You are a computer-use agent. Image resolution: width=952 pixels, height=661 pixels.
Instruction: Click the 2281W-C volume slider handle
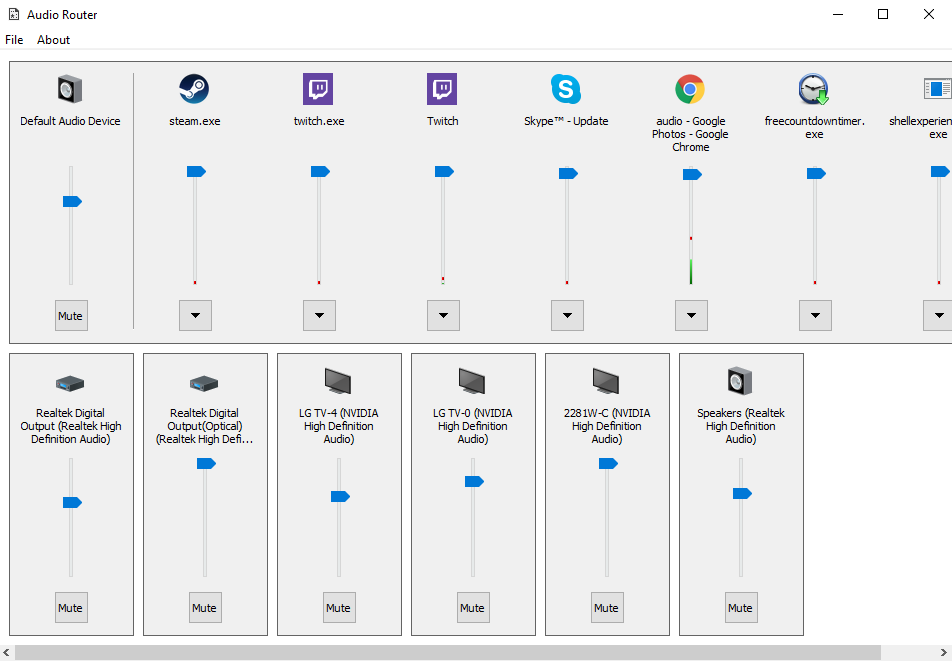tap(608, 464)
